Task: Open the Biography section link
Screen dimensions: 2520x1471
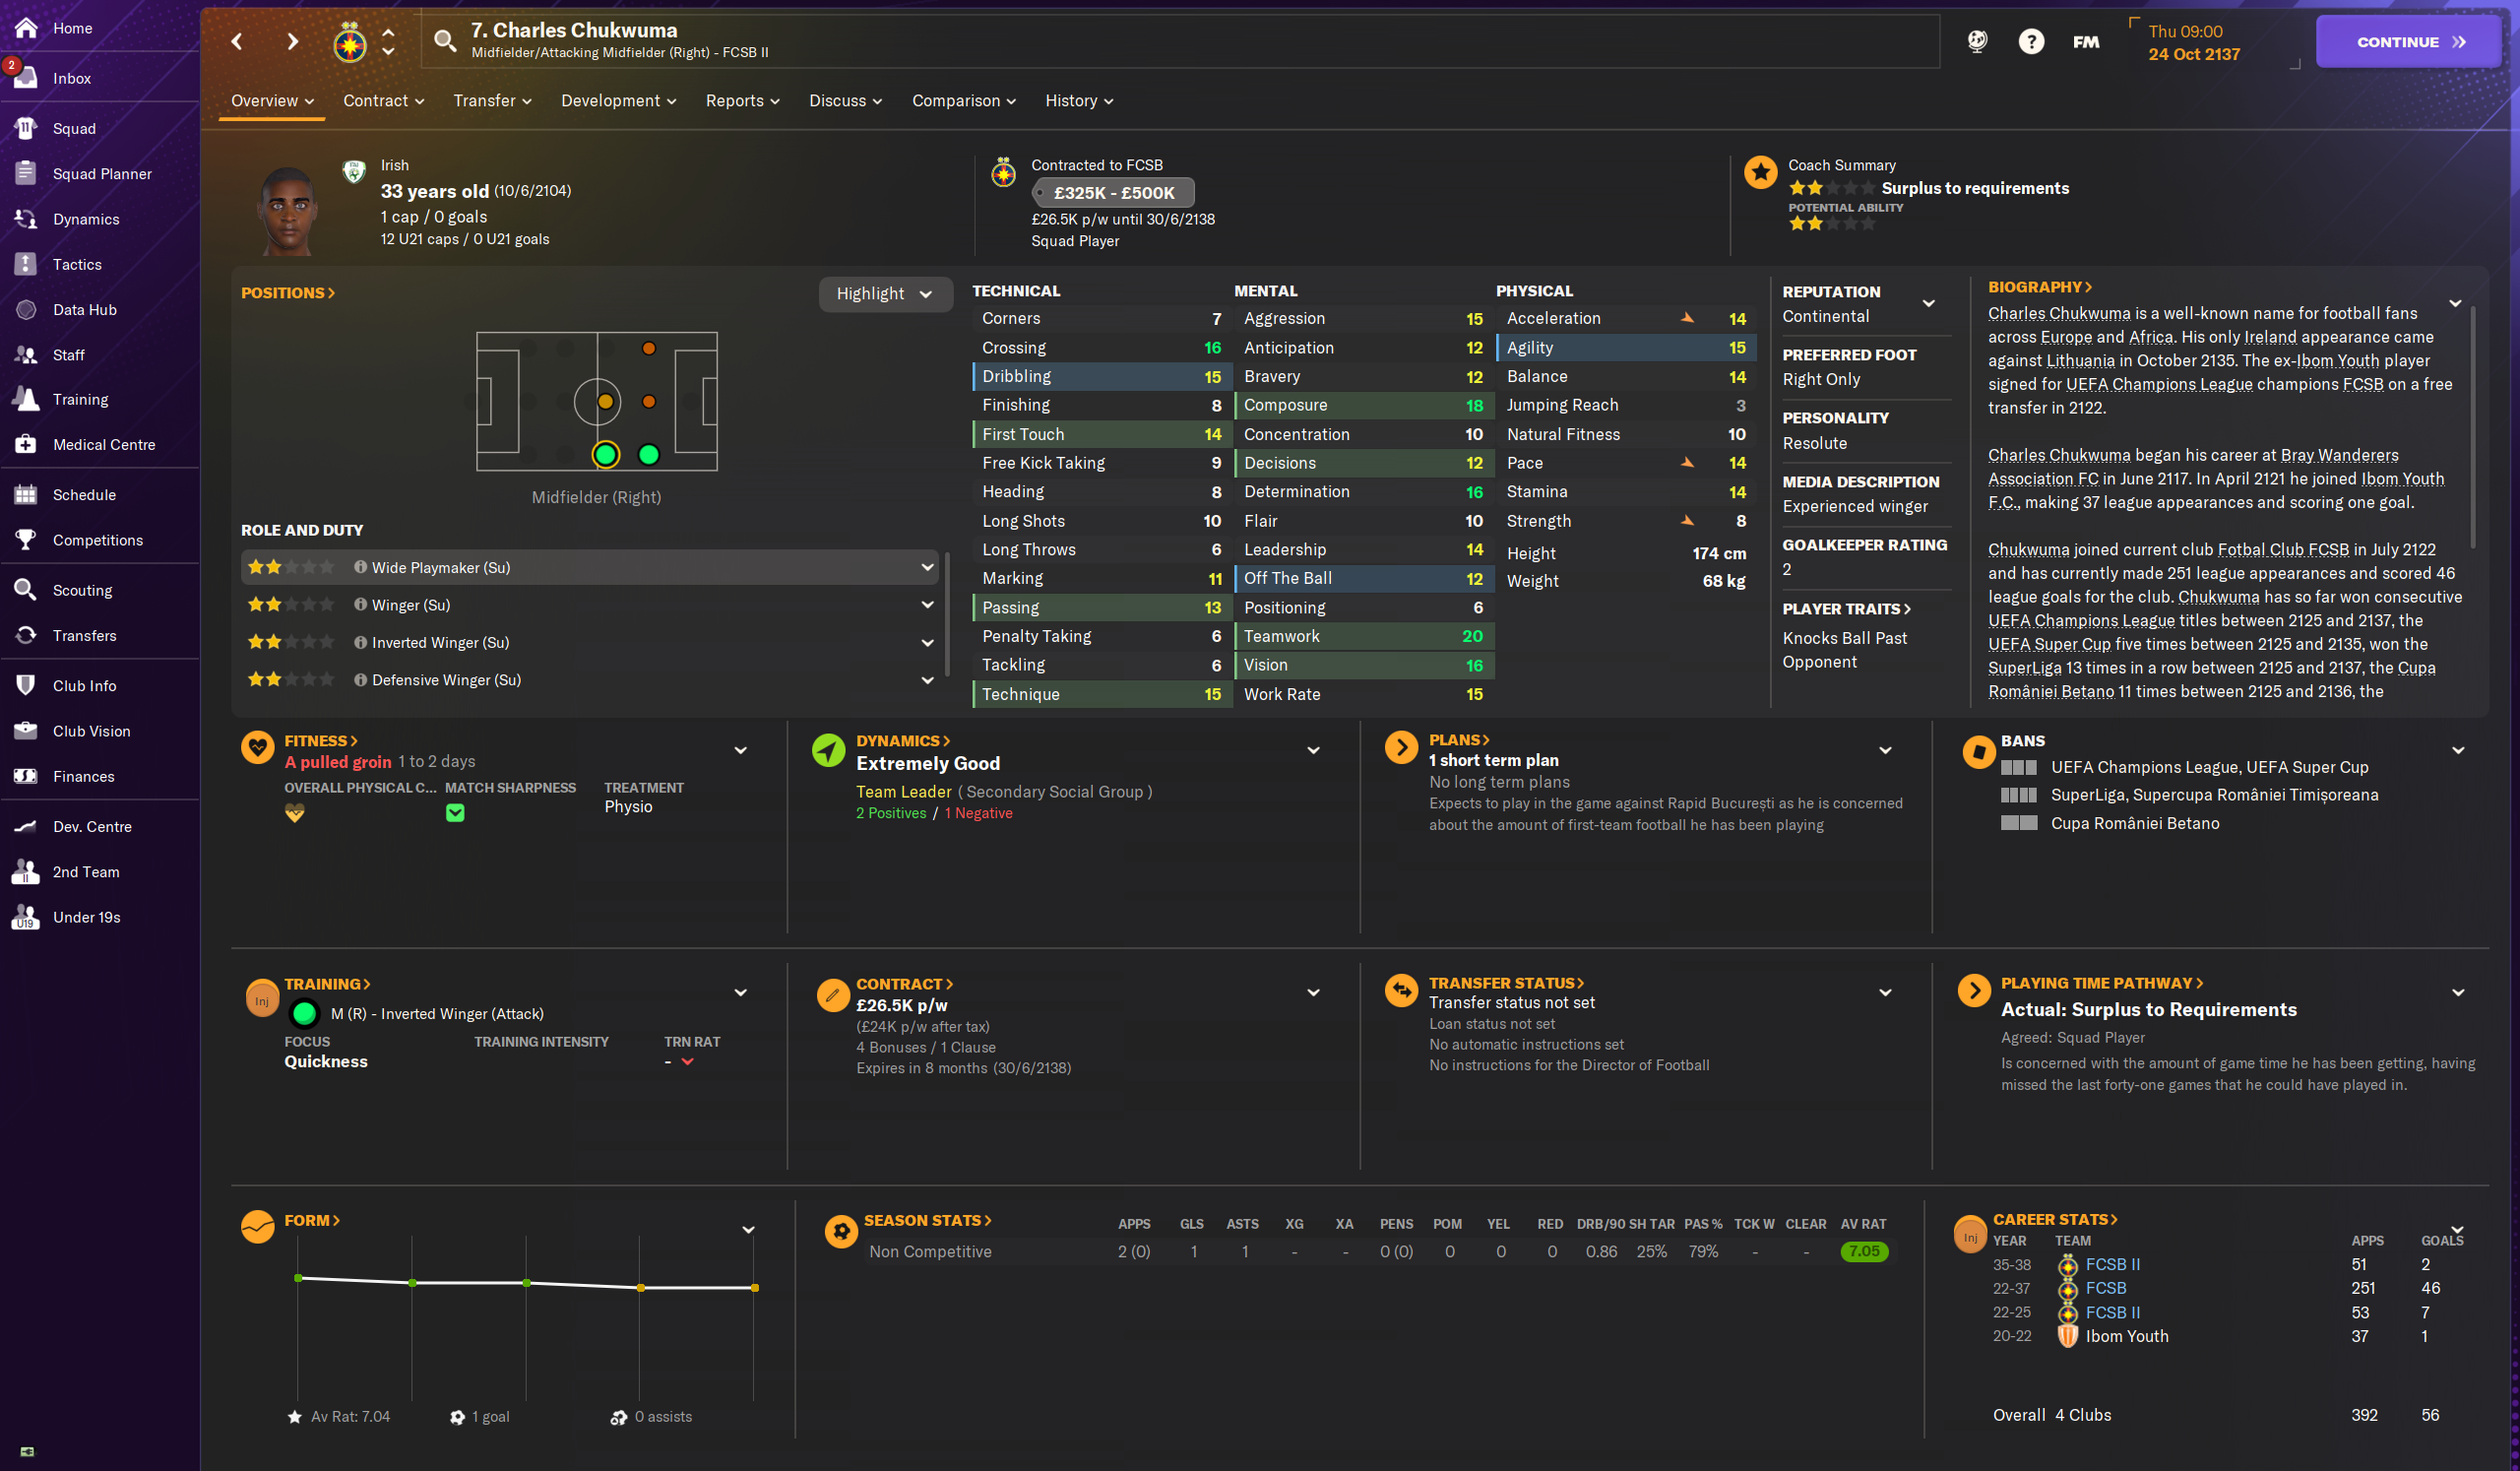Action: point(2039,287)
